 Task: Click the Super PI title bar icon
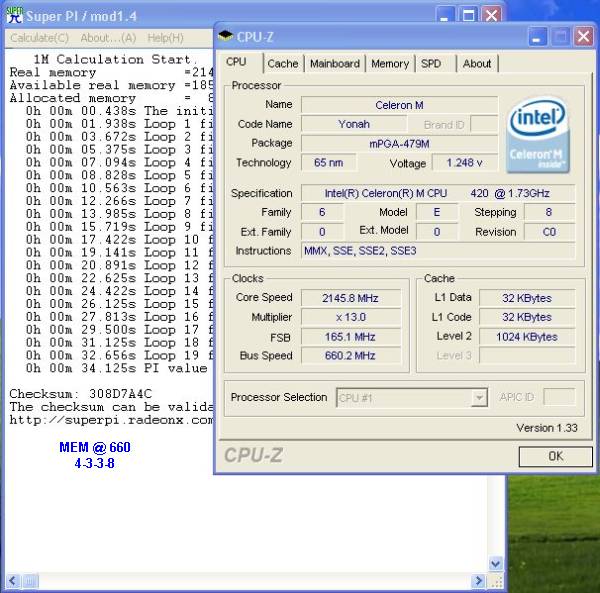(15, 15)
